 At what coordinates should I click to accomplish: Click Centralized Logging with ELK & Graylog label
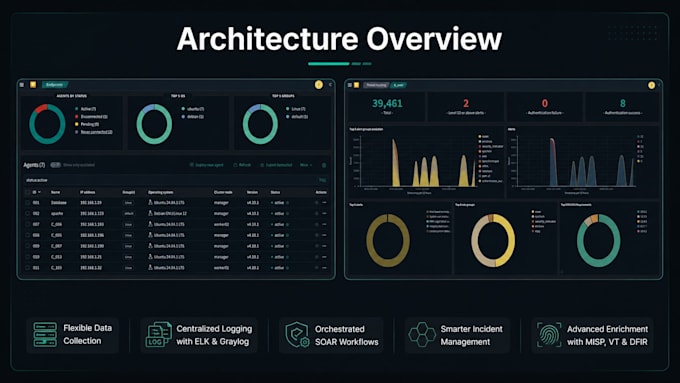pos(214,335)
